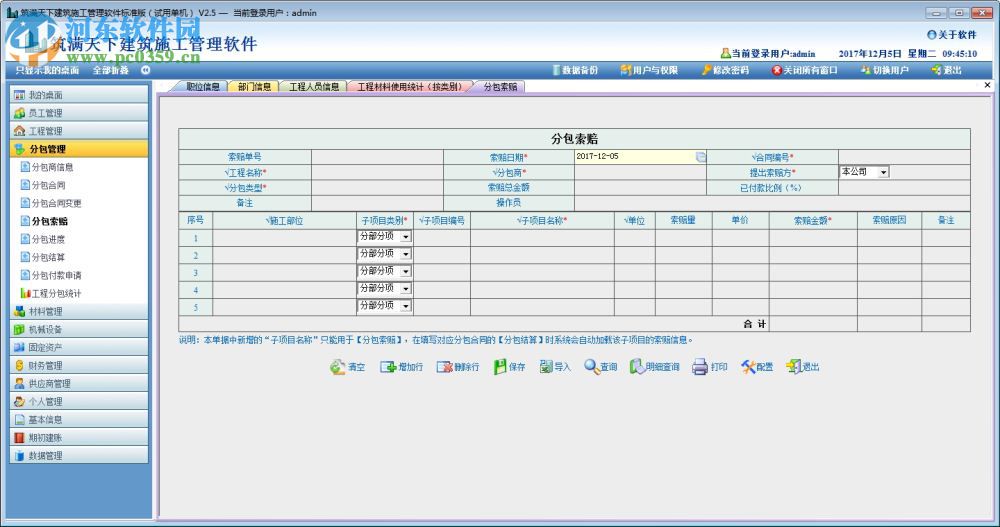Screen dimensions: 1000x527
Task: Click 关闭所有窗口 close all windows
Action: pyautogui.click(x=804, y=70)
